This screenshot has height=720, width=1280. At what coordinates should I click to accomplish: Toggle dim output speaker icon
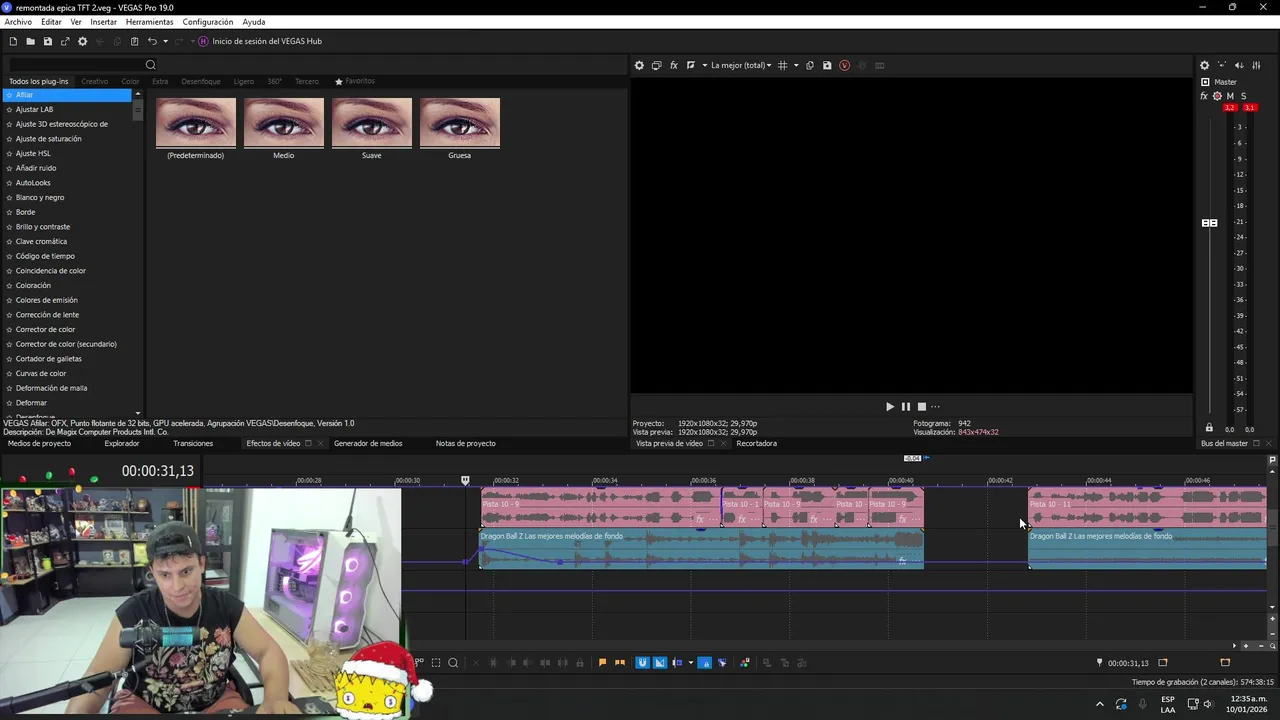click(x=1240, y=65)
